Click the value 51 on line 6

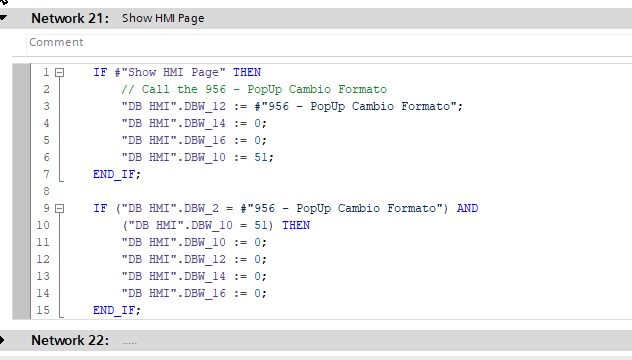pyautogui.click(x=261, y=157)
